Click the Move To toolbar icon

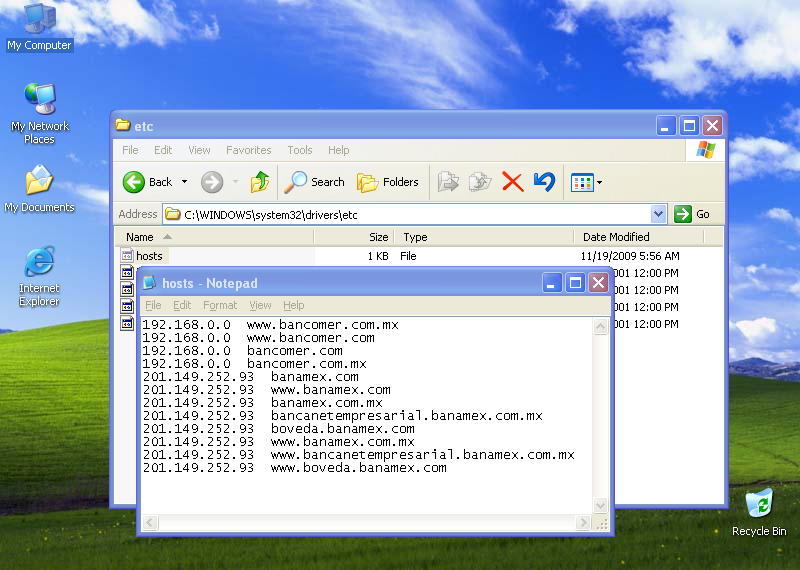pyautogui.click(x=448, y=182)
